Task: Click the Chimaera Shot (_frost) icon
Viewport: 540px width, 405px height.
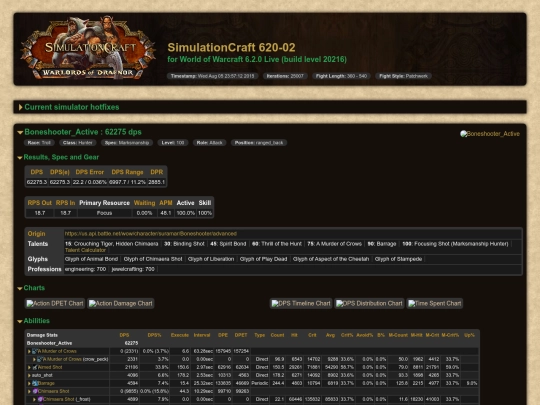Action: pos(40,399)
